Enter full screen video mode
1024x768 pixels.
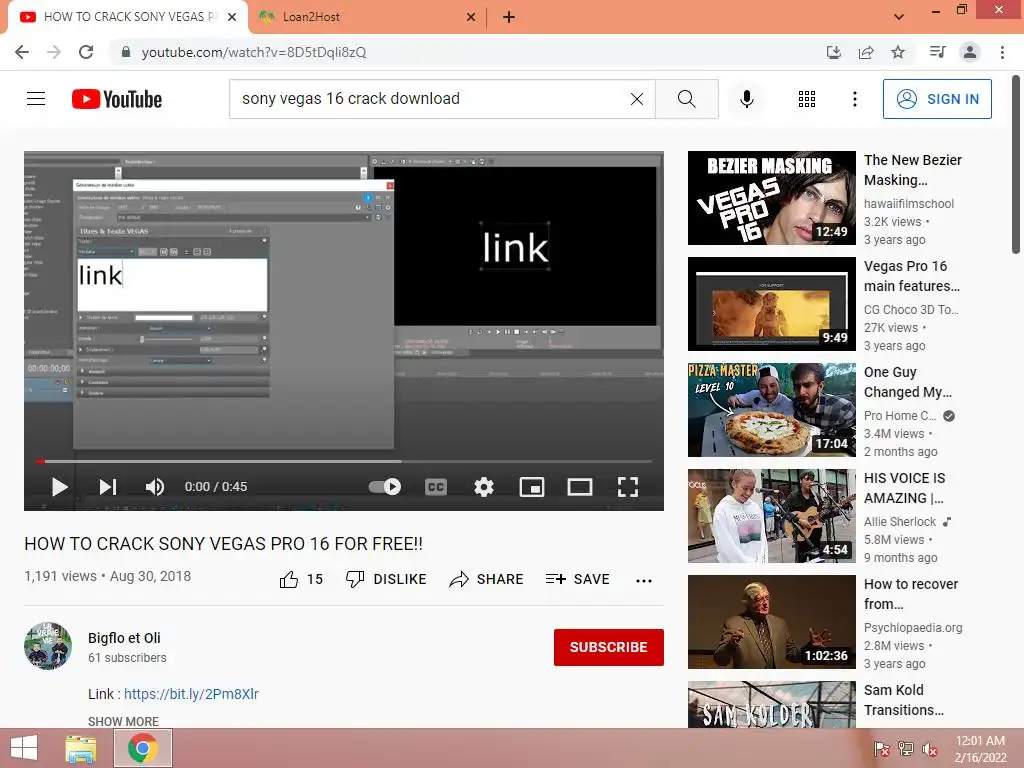[628, 487]
